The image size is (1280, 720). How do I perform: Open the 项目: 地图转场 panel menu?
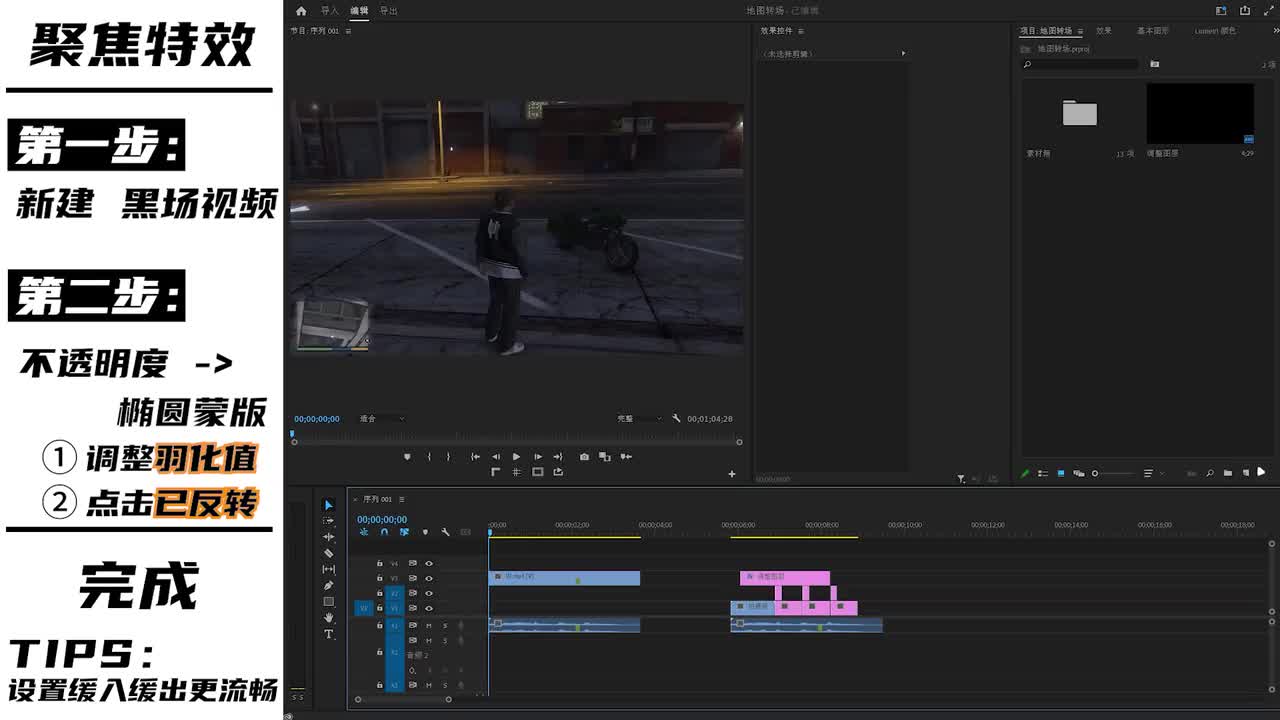click(1080, 31)
